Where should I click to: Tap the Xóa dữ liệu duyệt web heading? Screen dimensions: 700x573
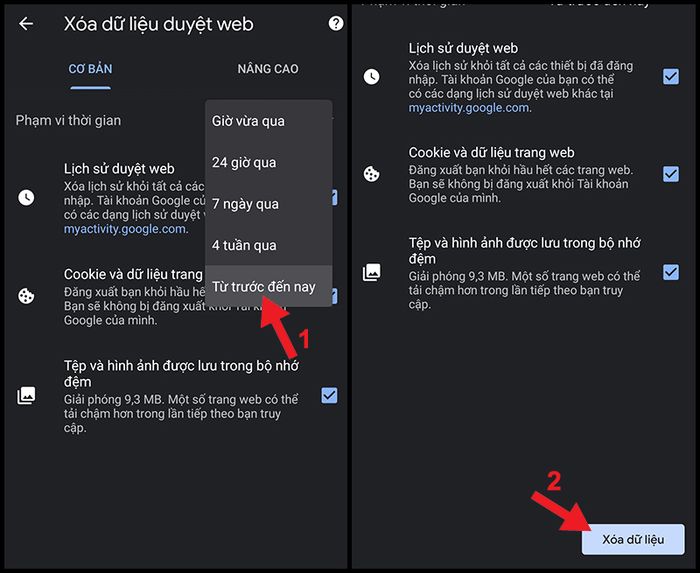tap(158, 24)
